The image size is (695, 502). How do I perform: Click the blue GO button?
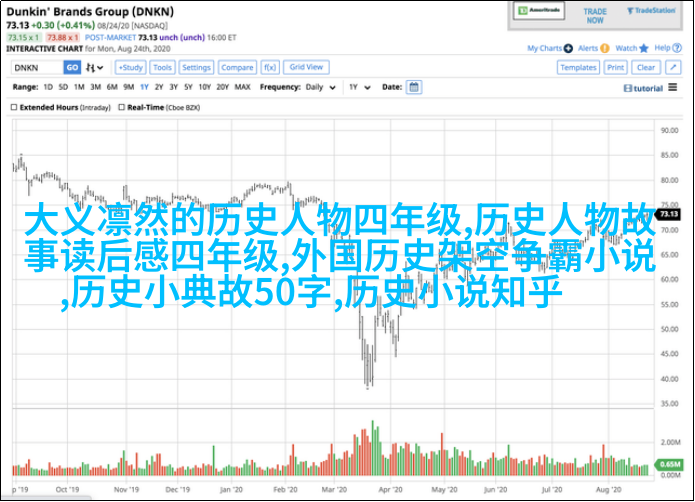click(x=72, y=67)
